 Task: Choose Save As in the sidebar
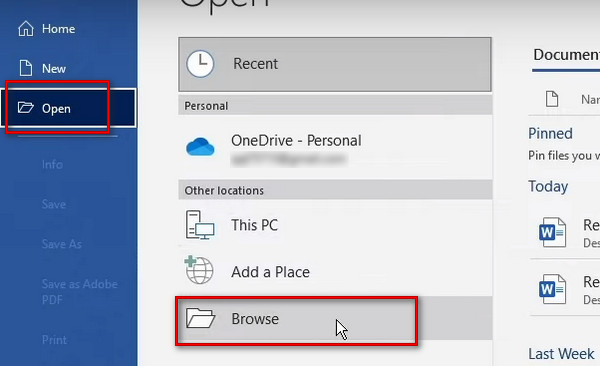62,244
